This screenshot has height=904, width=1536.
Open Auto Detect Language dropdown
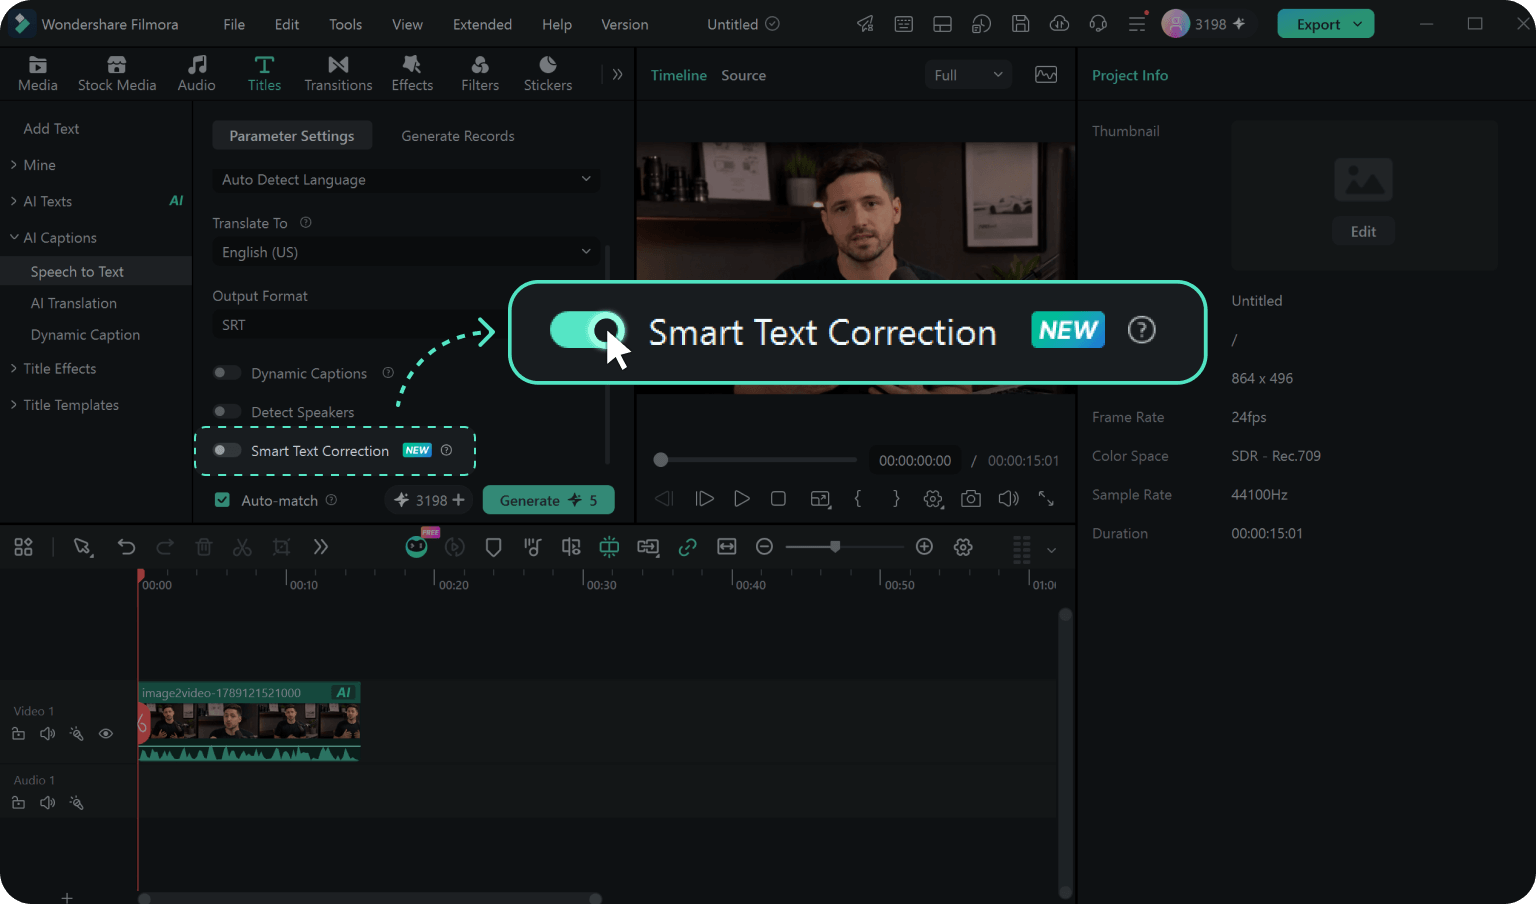(x=406, y=180)
